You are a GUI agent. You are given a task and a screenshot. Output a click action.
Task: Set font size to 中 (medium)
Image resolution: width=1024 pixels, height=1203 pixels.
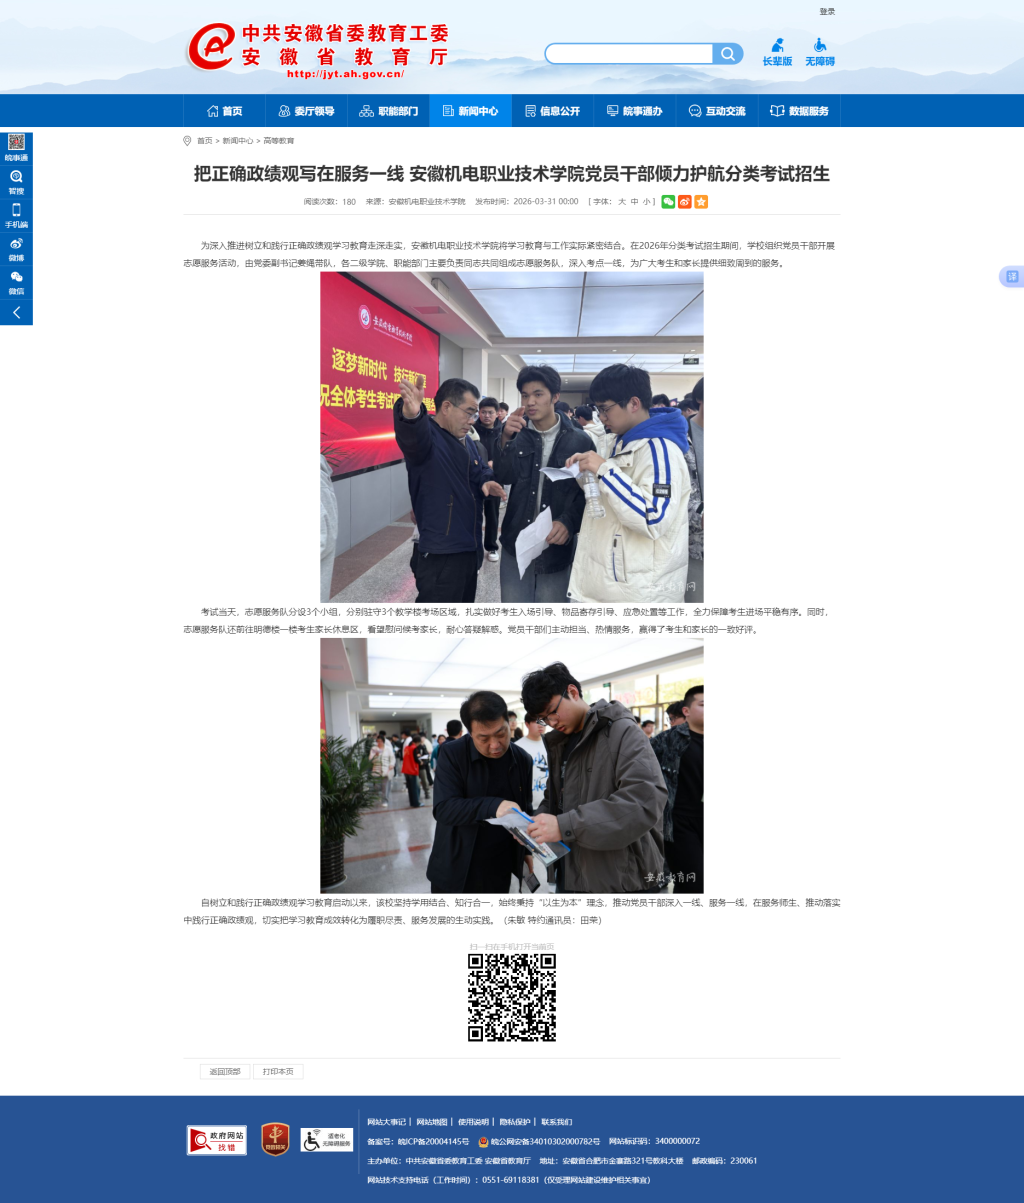pyautogui.click(x=634, y=202)
